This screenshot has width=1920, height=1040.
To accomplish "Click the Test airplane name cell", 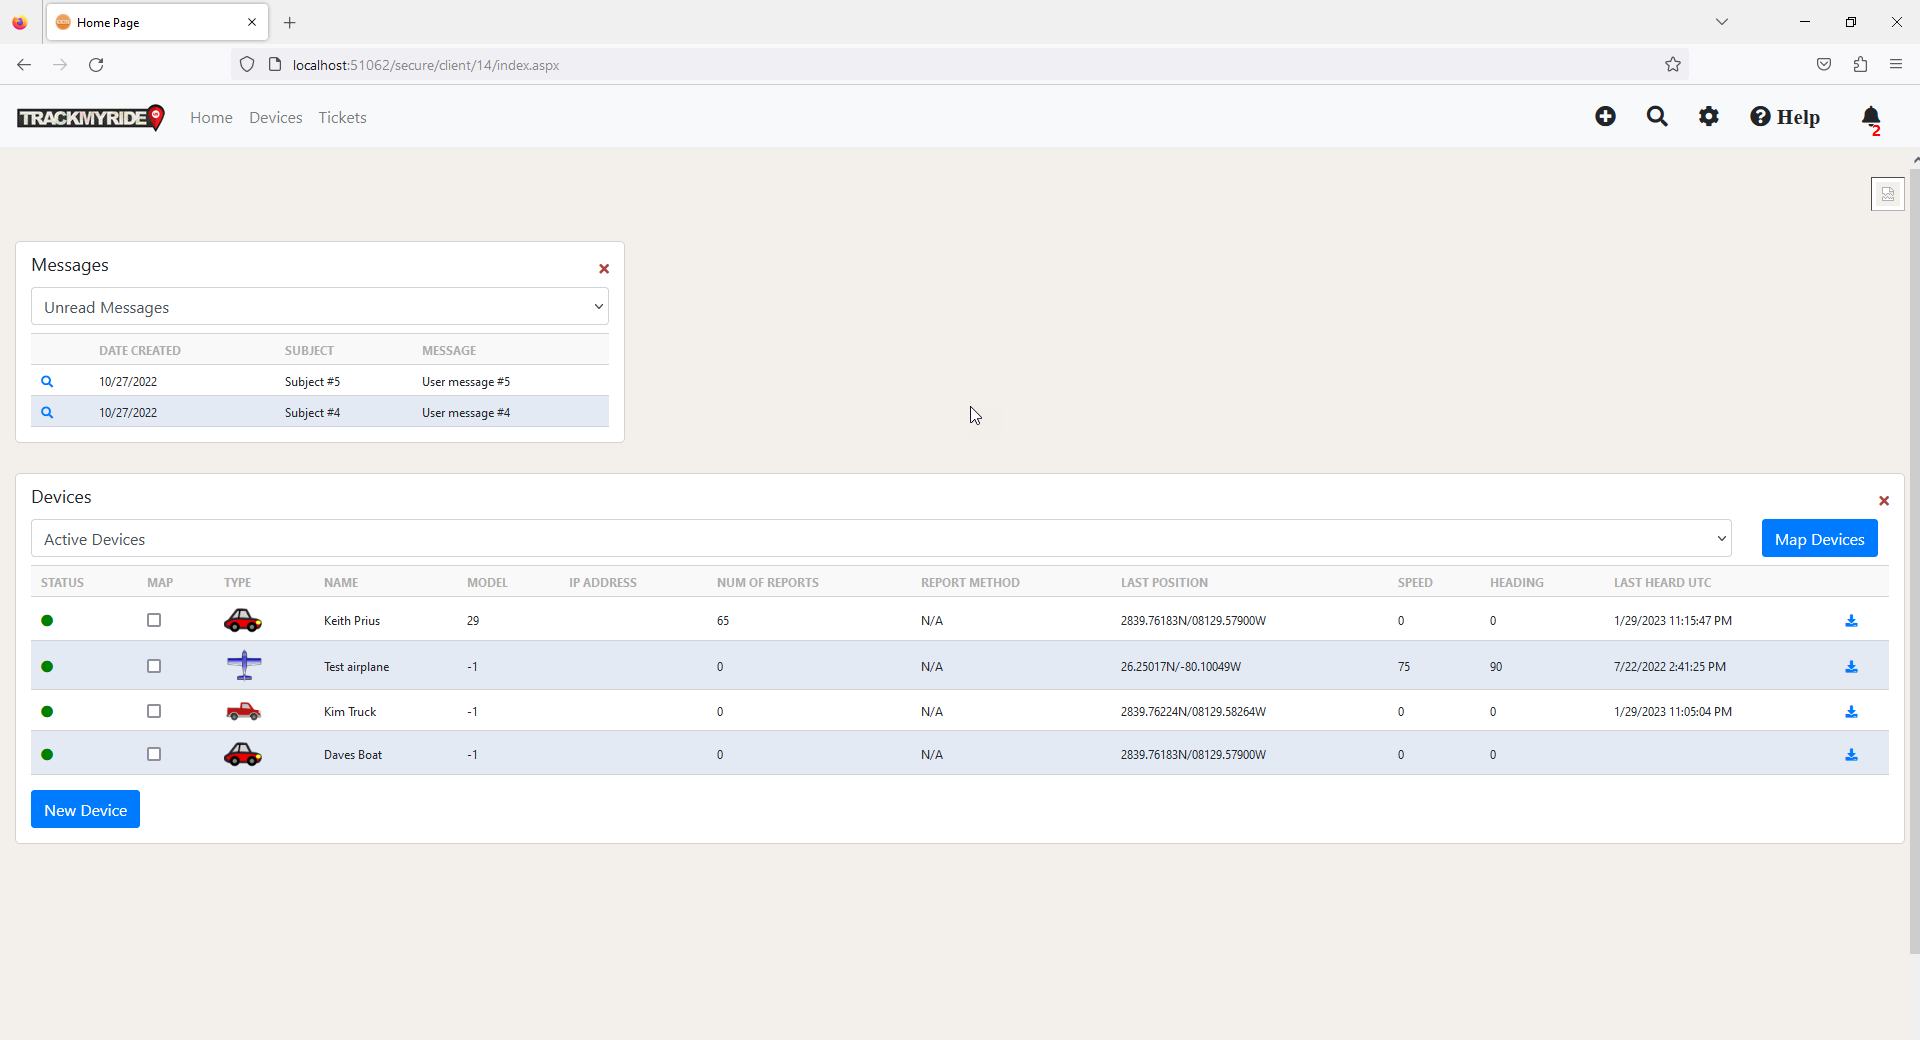I will tap(357, 667).
